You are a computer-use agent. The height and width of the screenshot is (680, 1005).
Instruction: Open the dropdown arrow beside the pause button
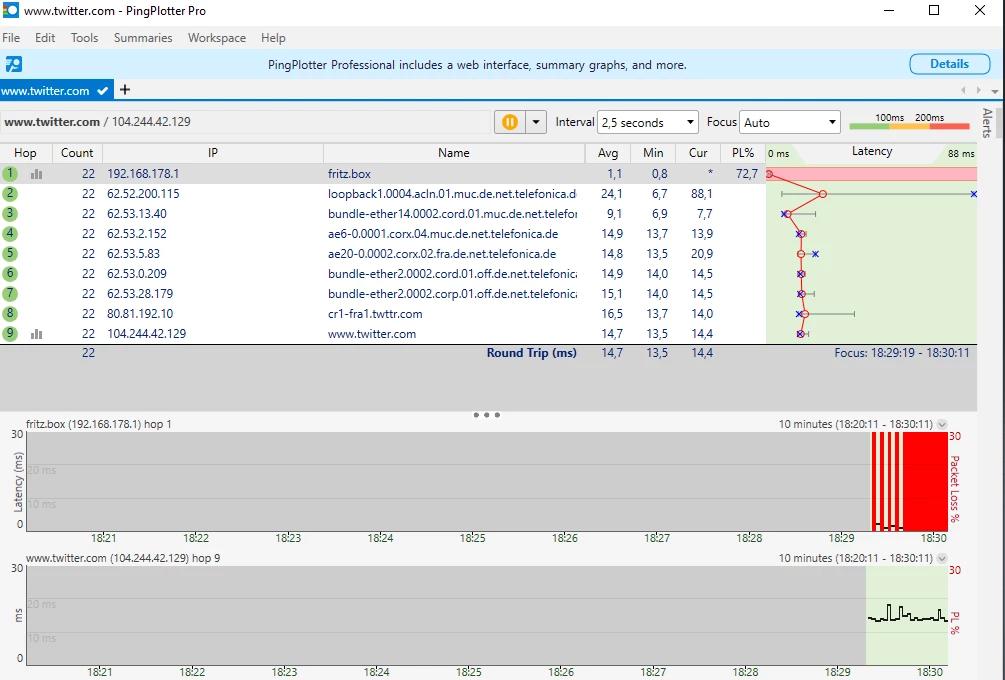coord(537,122)
